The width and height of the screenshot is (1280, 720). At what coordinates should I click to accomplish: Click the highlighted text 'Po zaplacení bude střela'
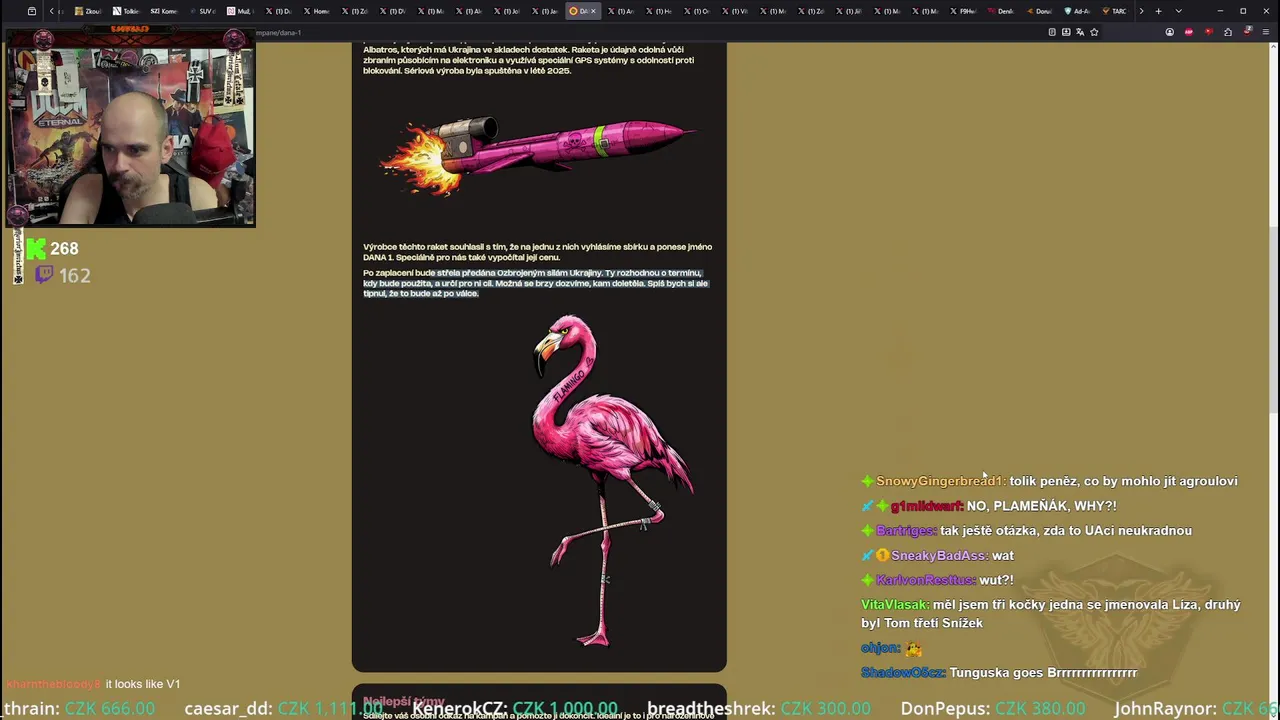536,283
